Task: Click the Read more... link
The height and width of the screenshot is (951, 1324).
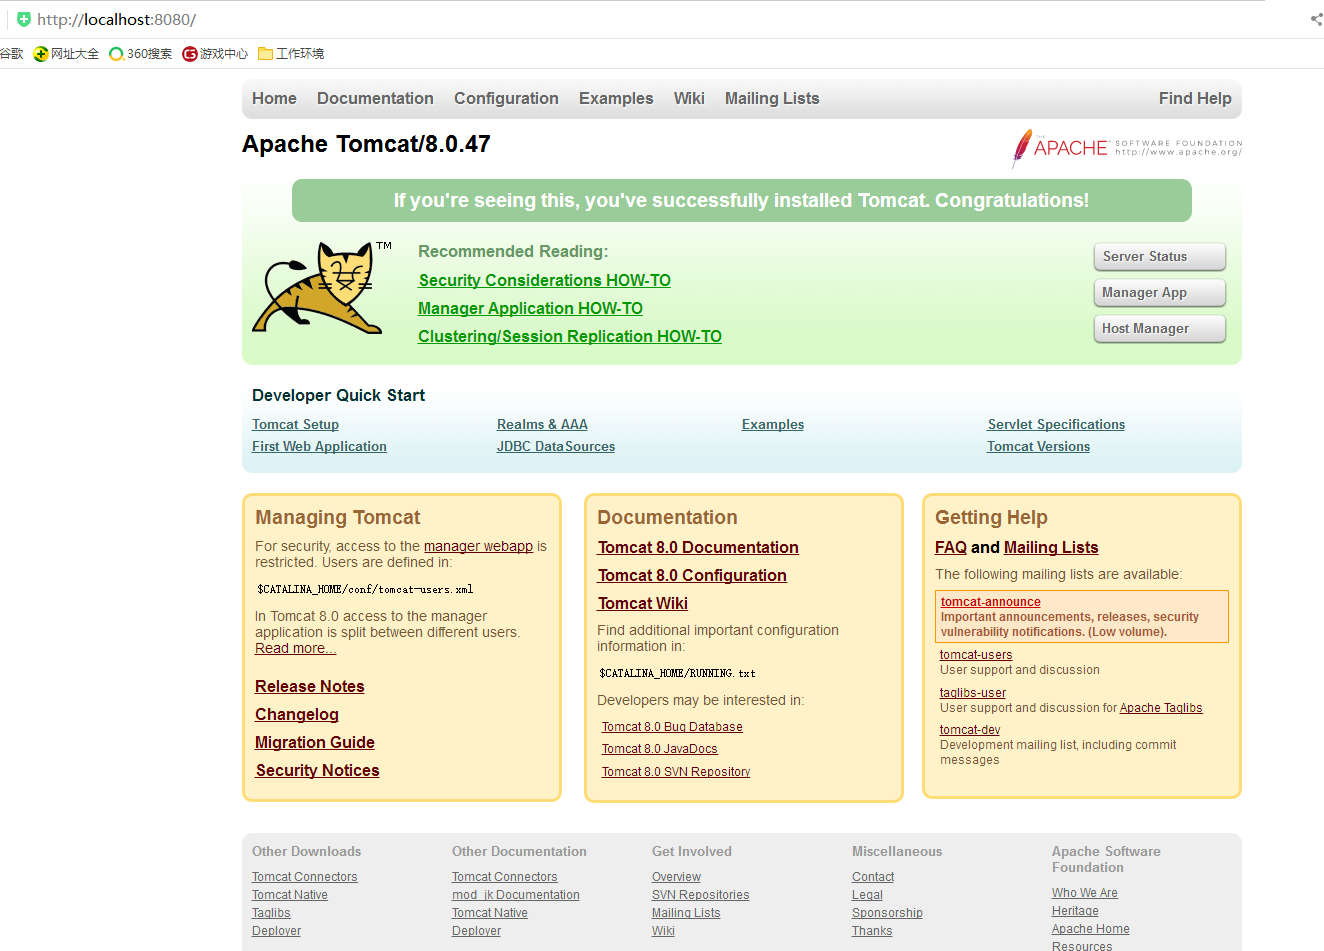Action: (295, 648)
